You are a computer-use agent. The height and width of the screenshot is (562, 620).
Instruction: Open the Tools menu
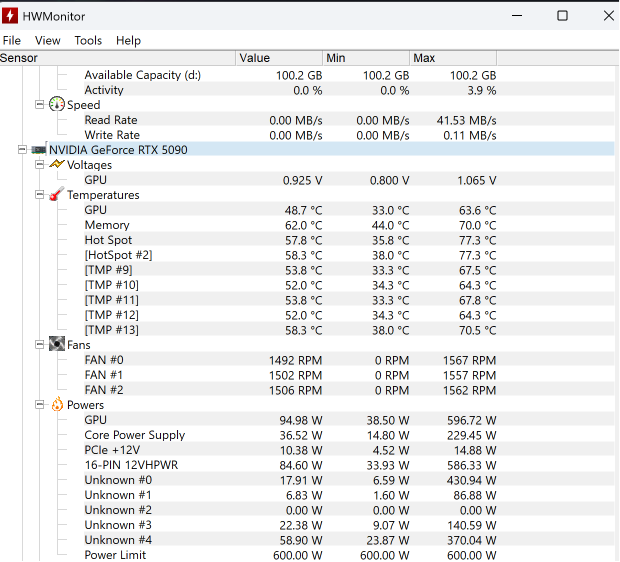pos(88,40)
